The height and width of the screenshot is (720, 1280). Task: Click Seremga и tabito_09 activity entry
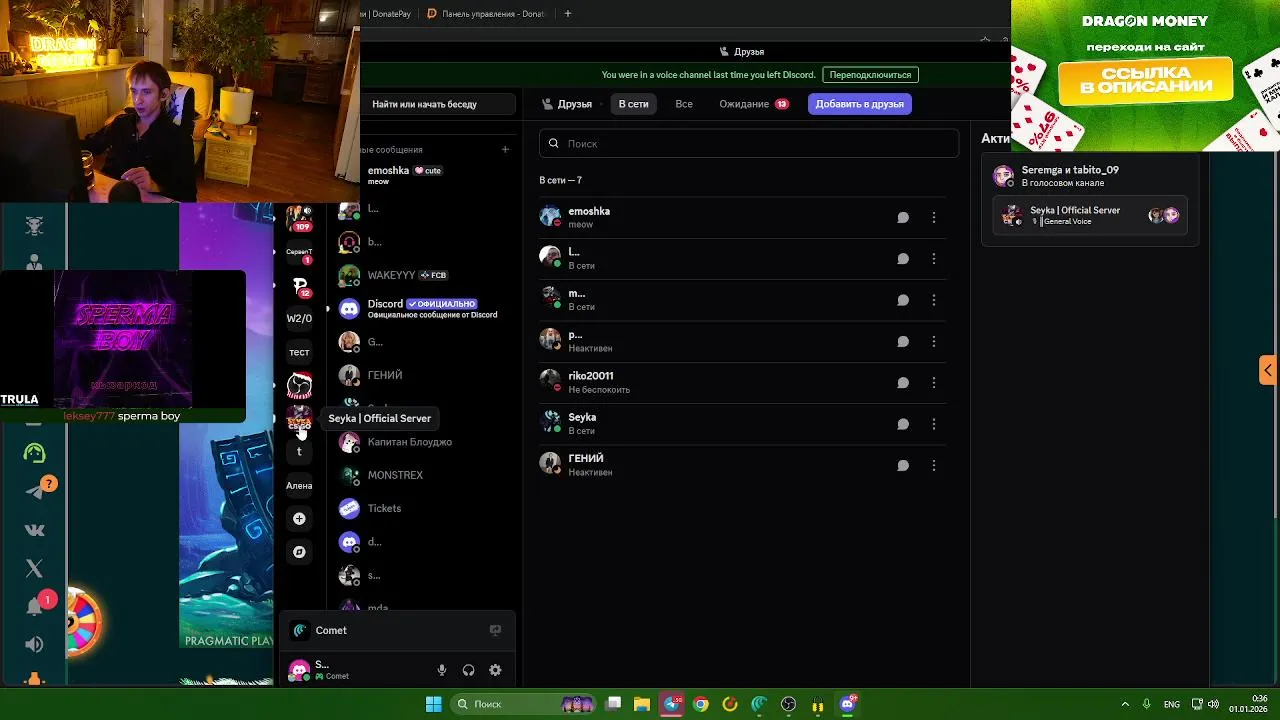coord(1090,176)
